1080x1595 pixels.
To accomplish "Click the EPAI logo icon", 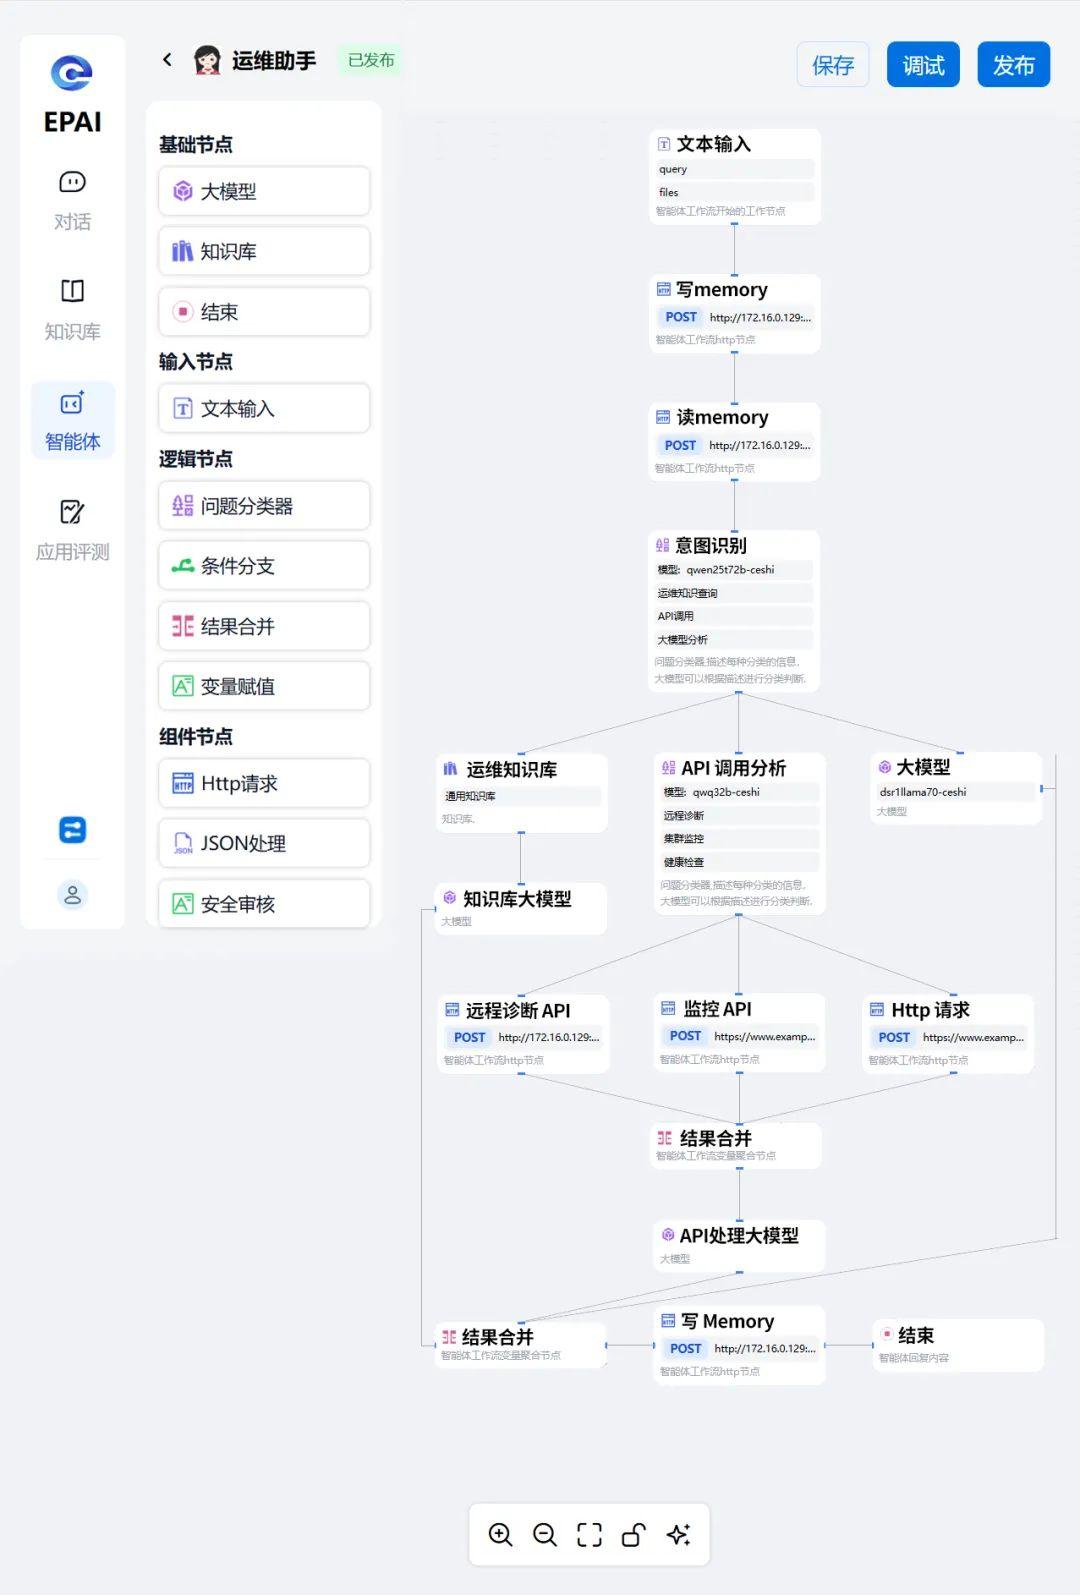I will click(x=72, y=73).
